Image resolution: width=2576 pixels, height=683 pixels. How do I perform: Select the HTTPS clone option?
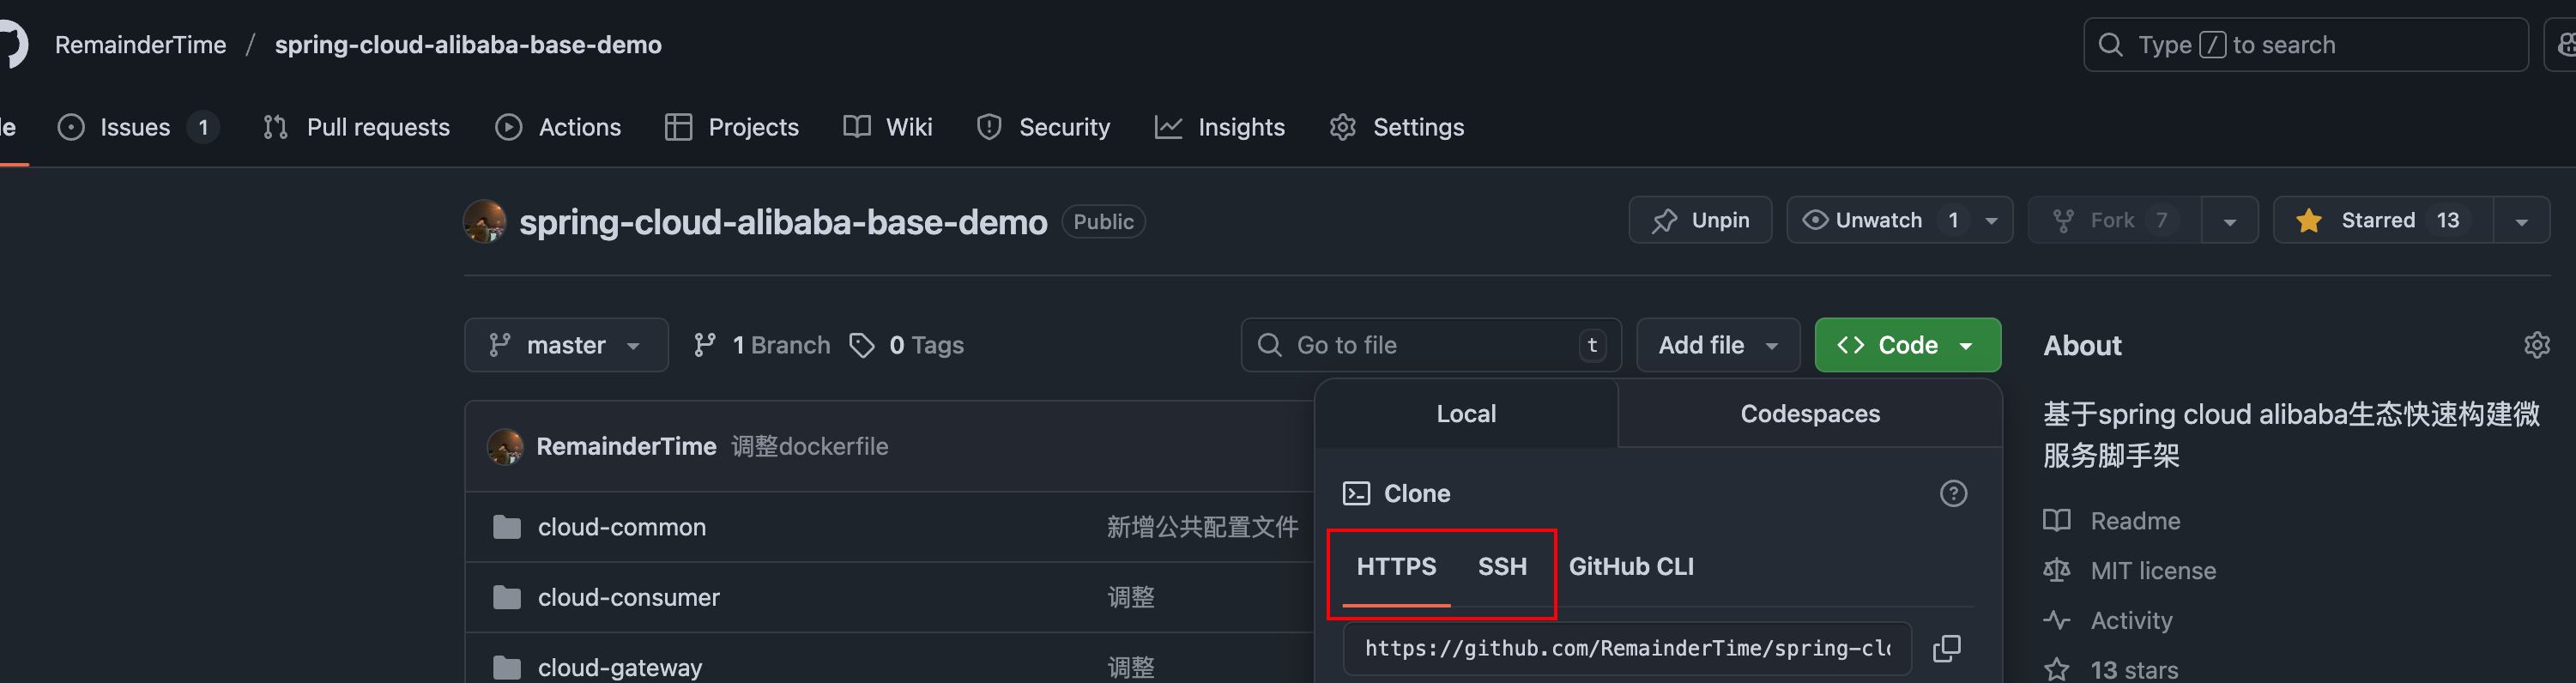point(1396,567)
